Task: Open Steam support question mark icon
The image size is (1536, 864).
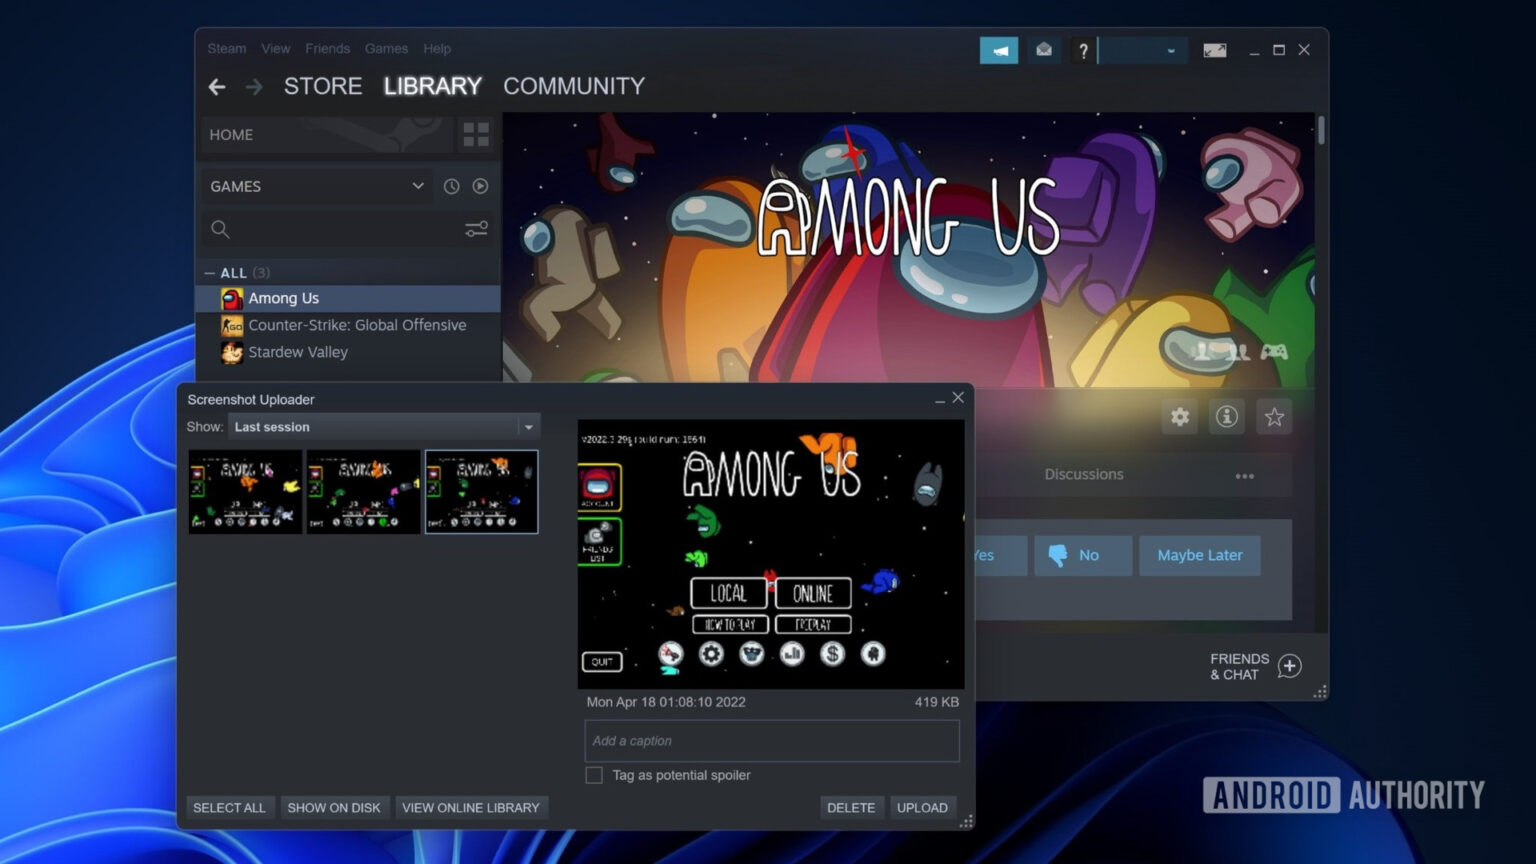Action: 1083,50
